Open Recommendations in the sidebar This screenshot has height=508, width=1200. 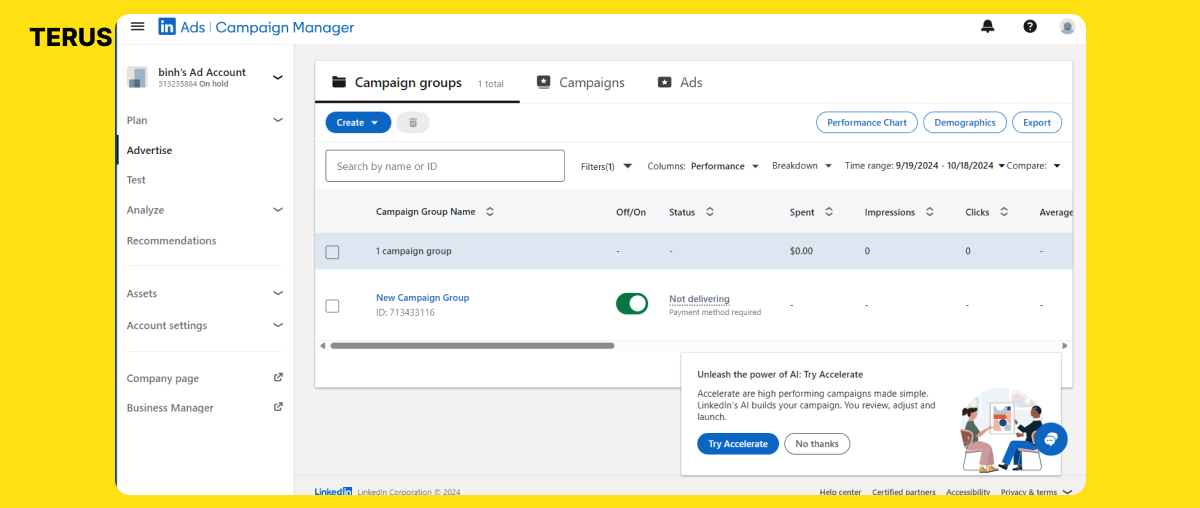click(171, 240)
